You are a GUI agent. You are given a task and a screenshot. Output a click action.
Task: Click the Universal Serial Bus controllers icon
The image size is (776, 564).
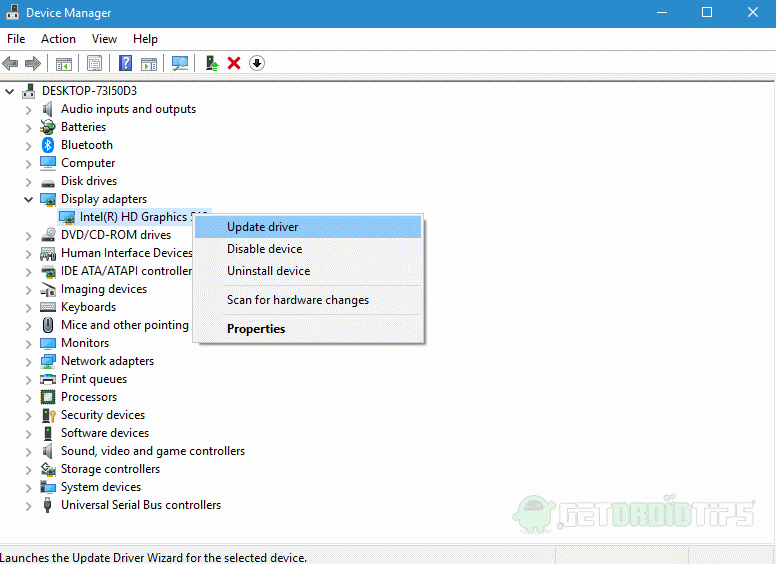click(x=48, y=505)
